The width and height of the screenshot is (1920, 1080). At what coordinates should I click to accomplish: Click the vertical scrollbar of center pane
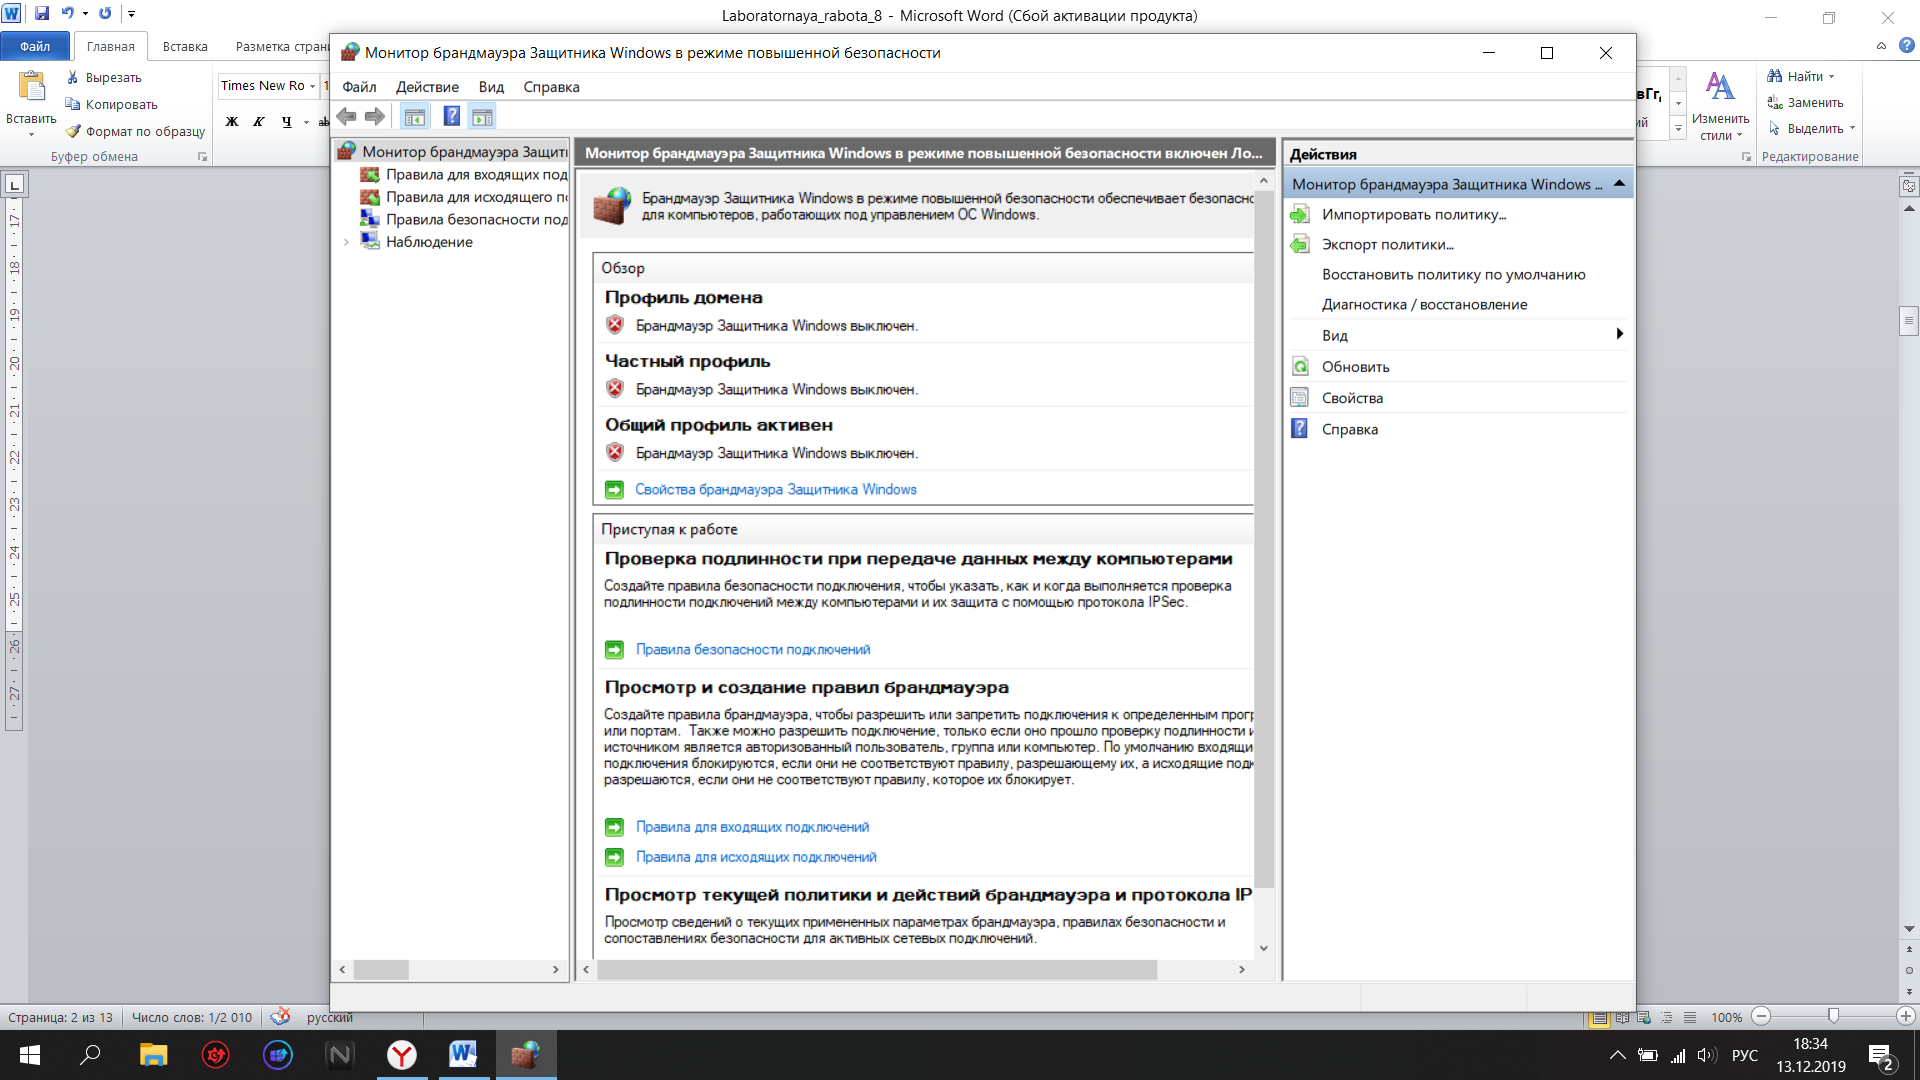(x=1264, y=540)
